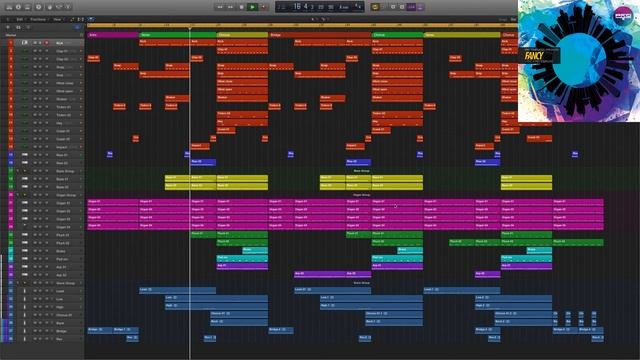Select the first yellow Chorus marker
Viewport: 640px width, 360px height.
click(242, 35)
